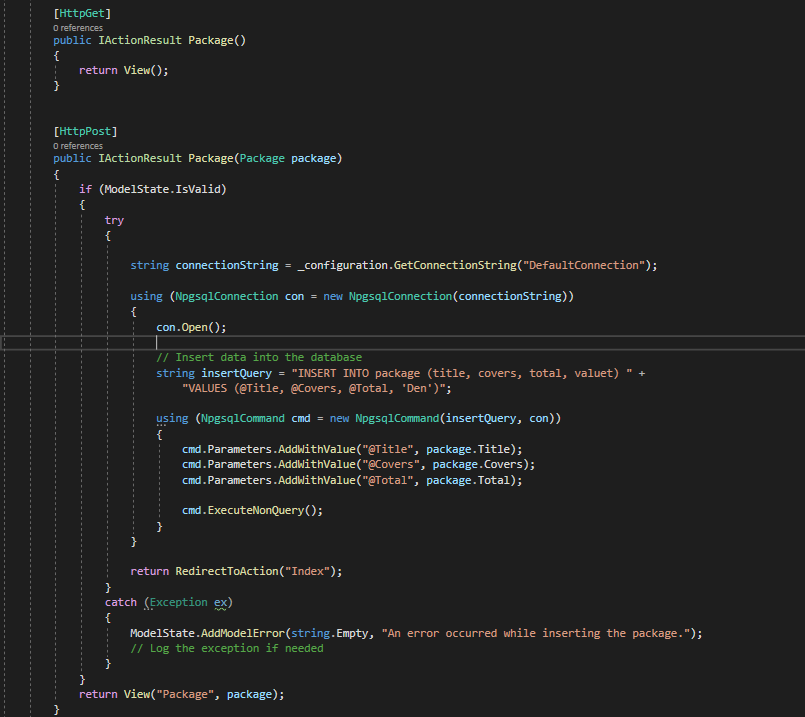Click the con.Open() statement
Viewport: 805px width, 717px height.
point(191,326)
